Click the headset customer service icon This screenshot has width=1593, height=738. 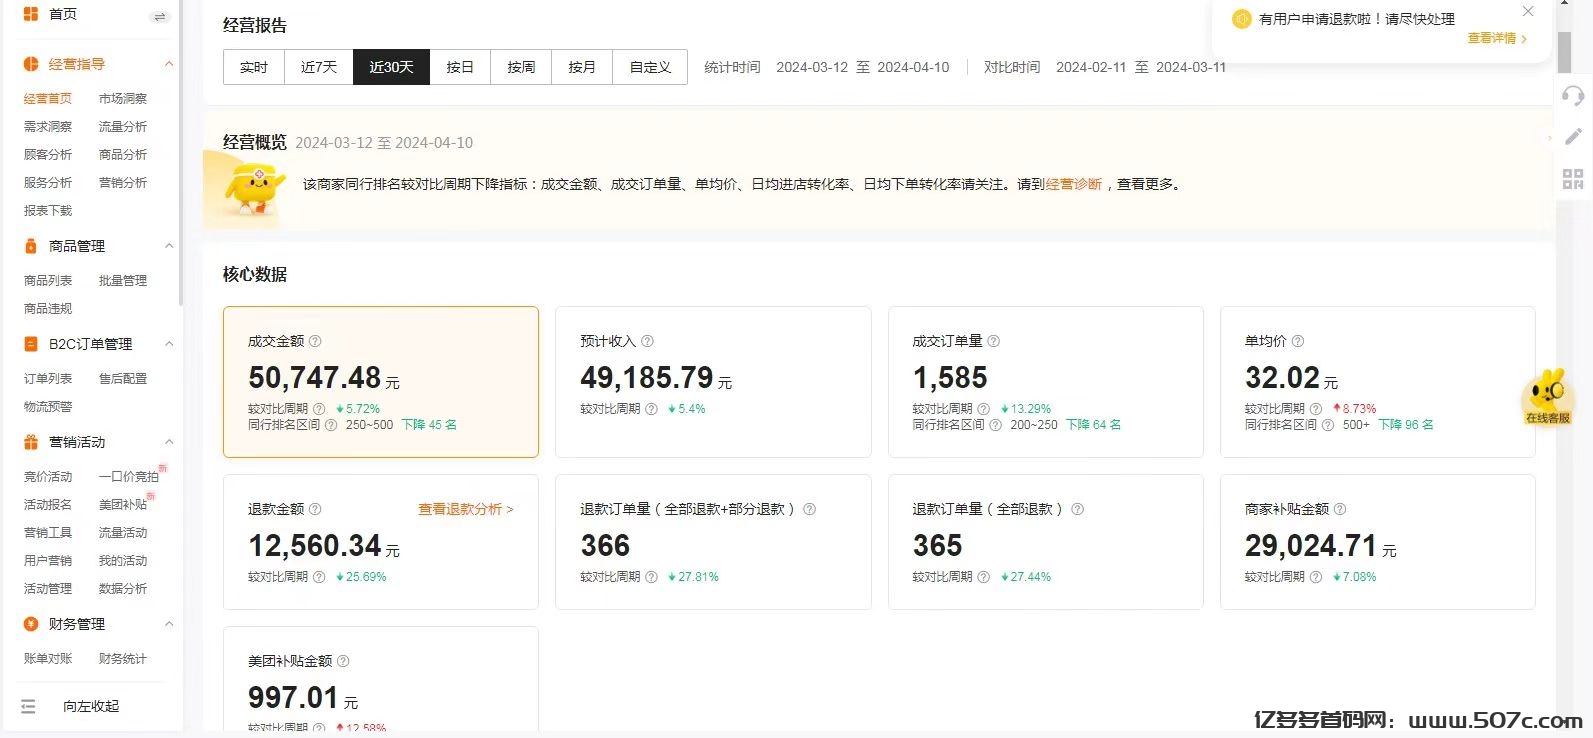click(1573, 96)
